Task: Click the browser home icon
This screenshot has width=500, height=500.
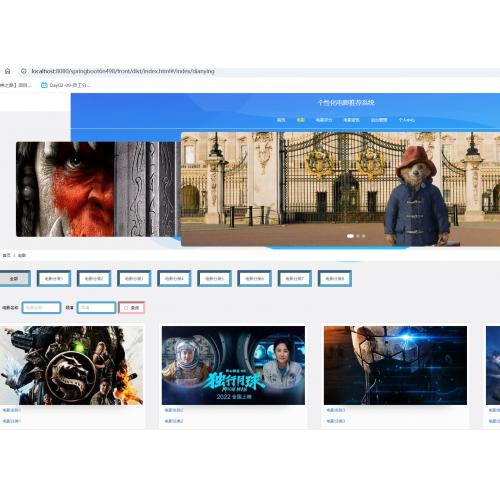Action: (7, 71)
